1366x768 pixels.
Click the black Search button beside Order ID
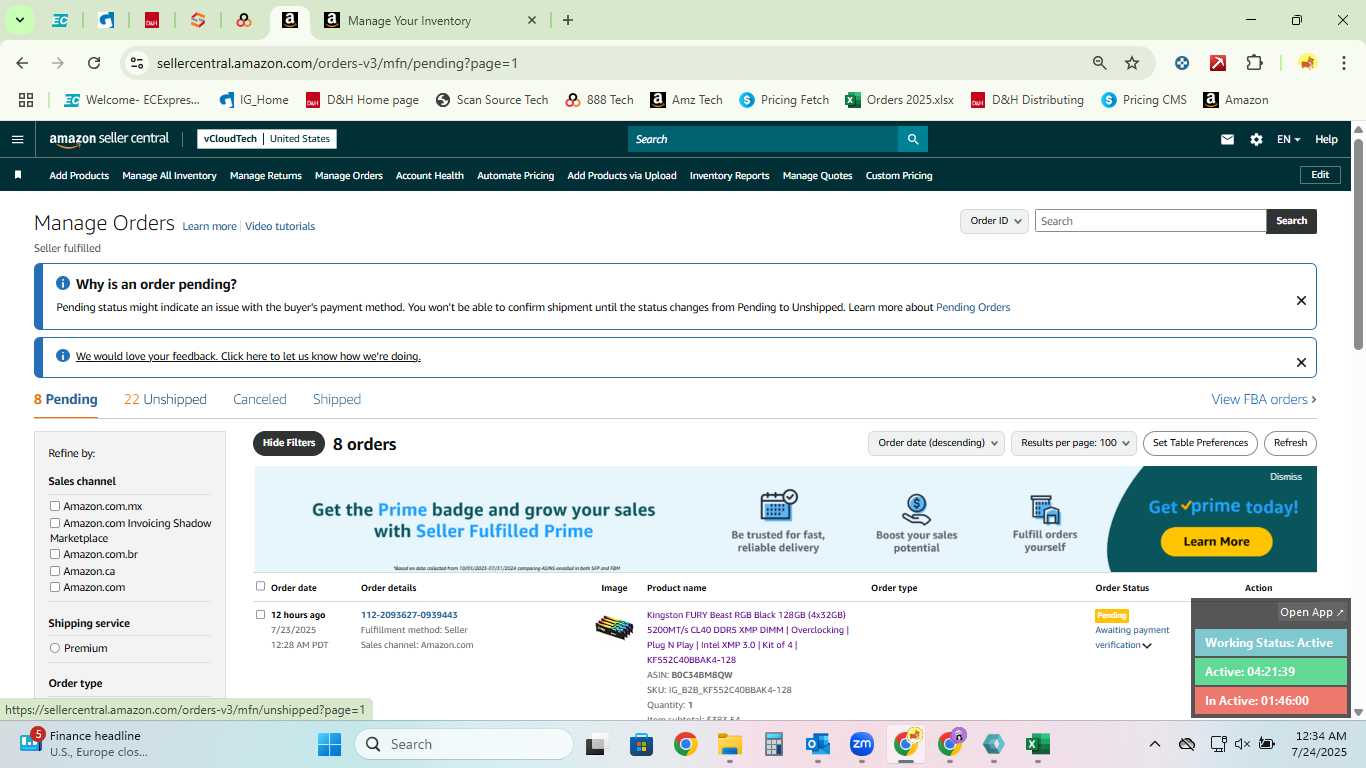[x=1291, y=221]
